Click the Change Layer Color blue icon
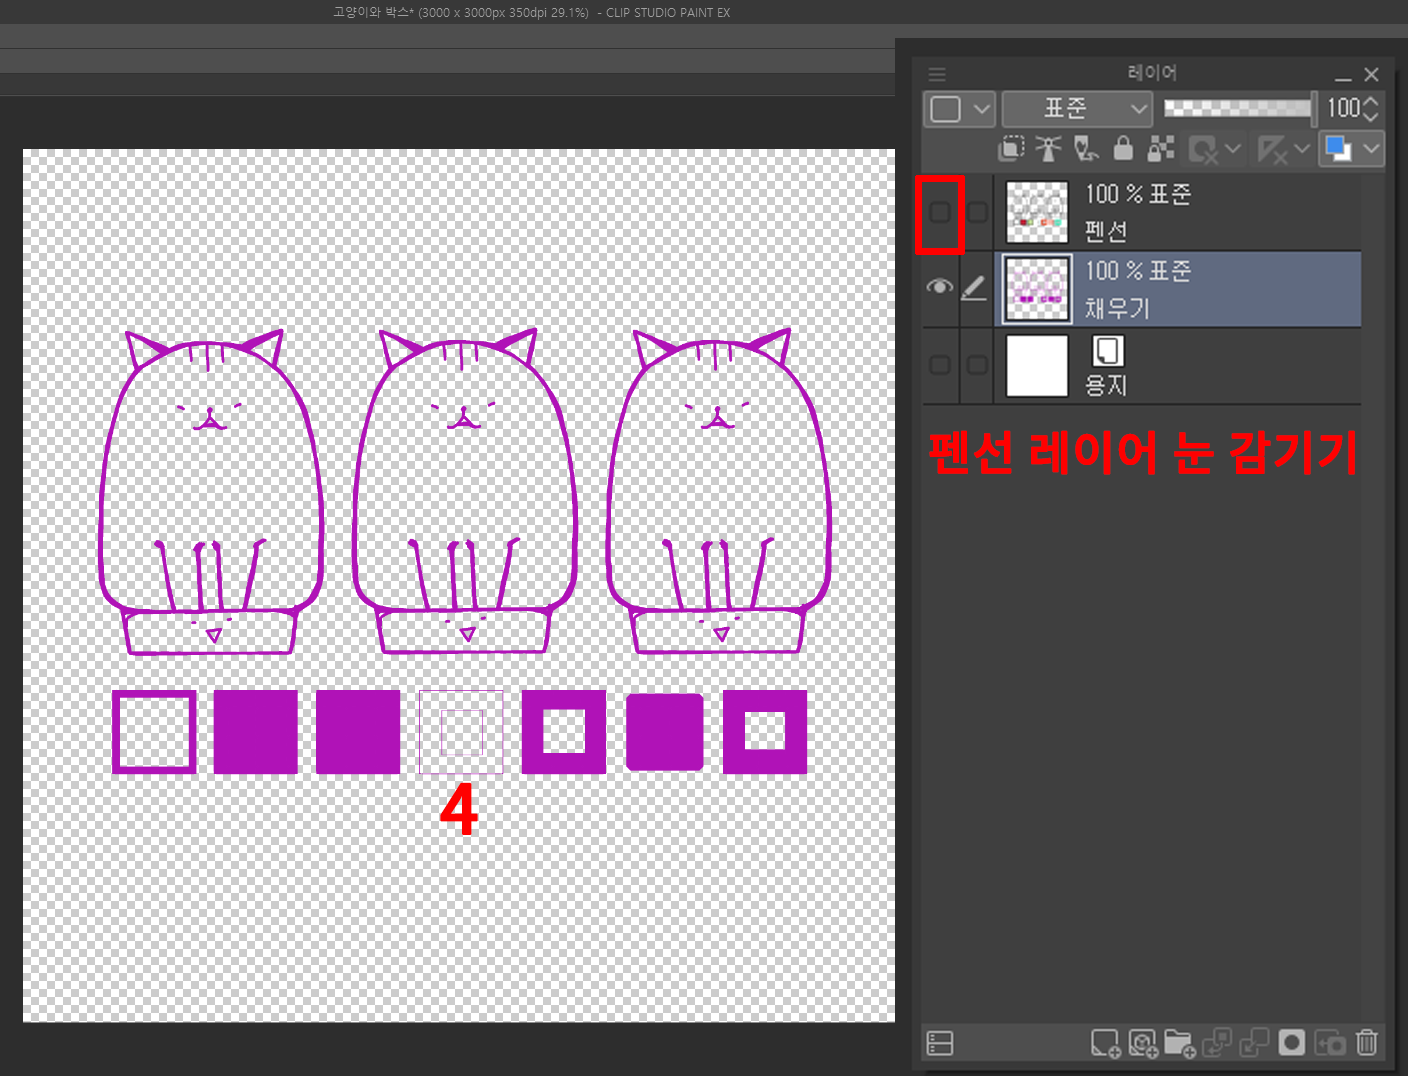 tap(1338, 149)
